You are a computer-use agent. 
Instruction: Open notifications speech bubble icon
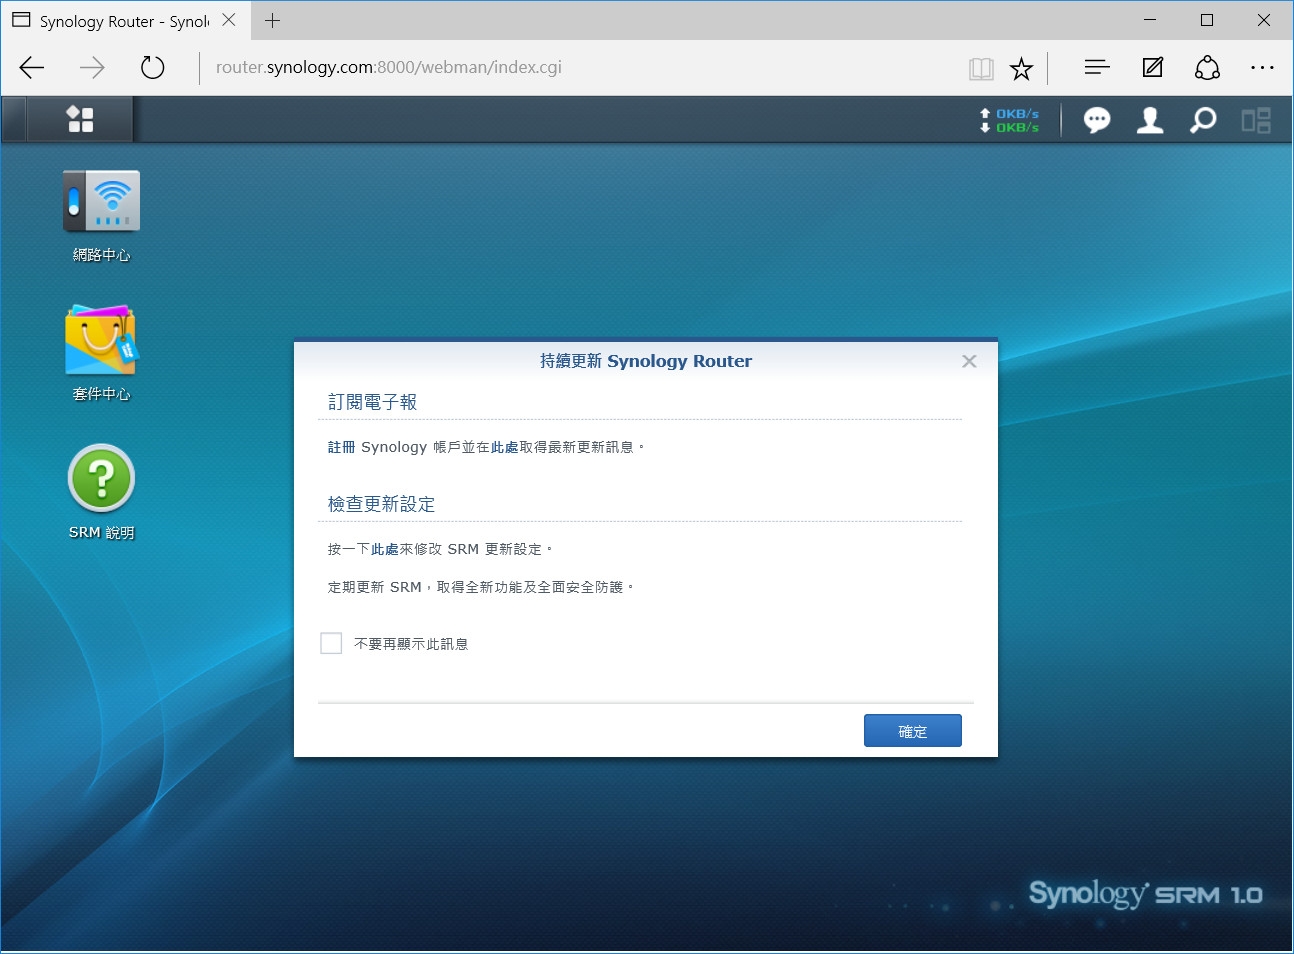(x=1097, y=121)
